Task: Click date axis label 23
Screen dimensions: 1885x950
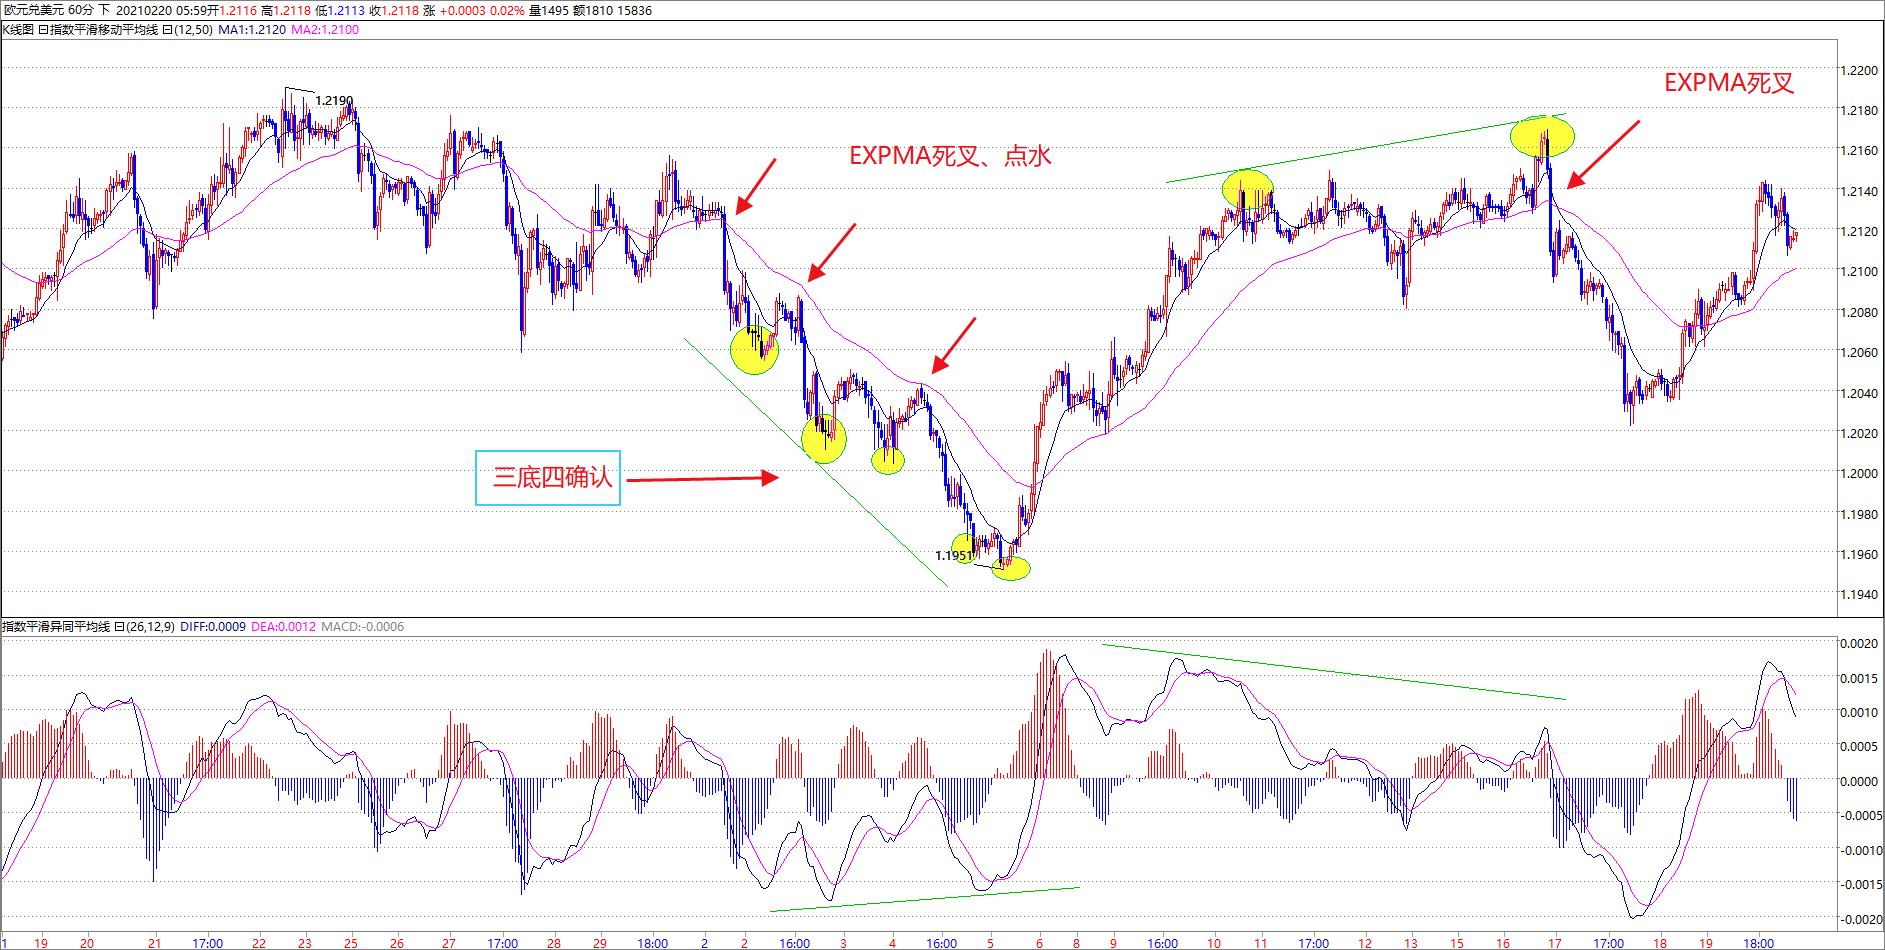Action: pyautogui.click(x=305, y=942)
